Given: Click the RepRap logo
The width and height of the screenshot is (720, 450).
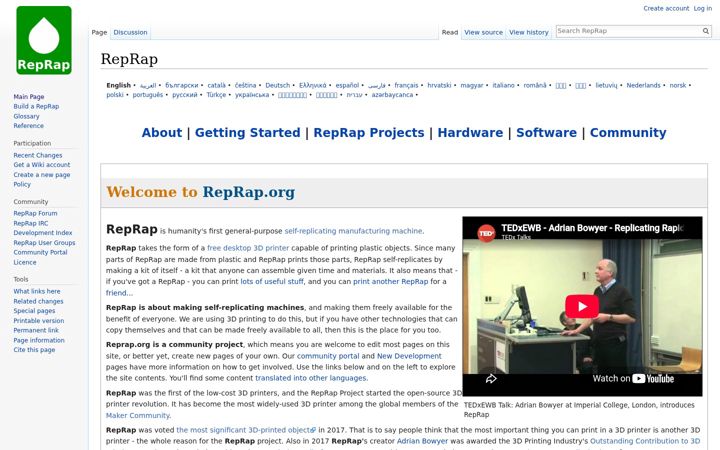Looking at the screenshot, I should point(44,40).
